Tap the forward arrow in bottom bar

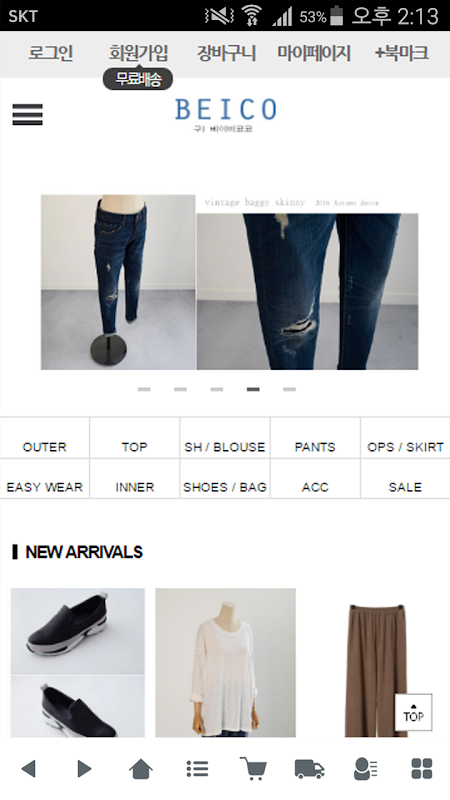pos(84,768)
